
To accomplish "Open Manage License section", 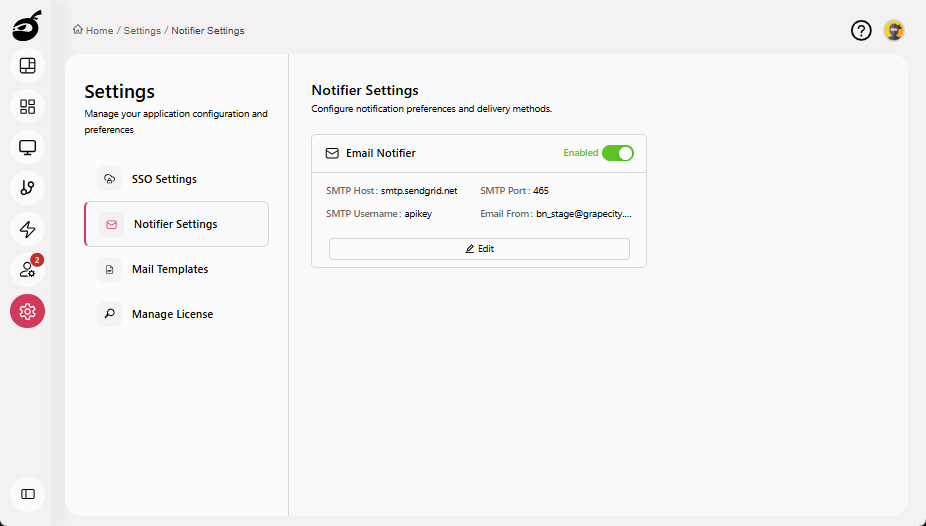I will [x=177, y=314].
